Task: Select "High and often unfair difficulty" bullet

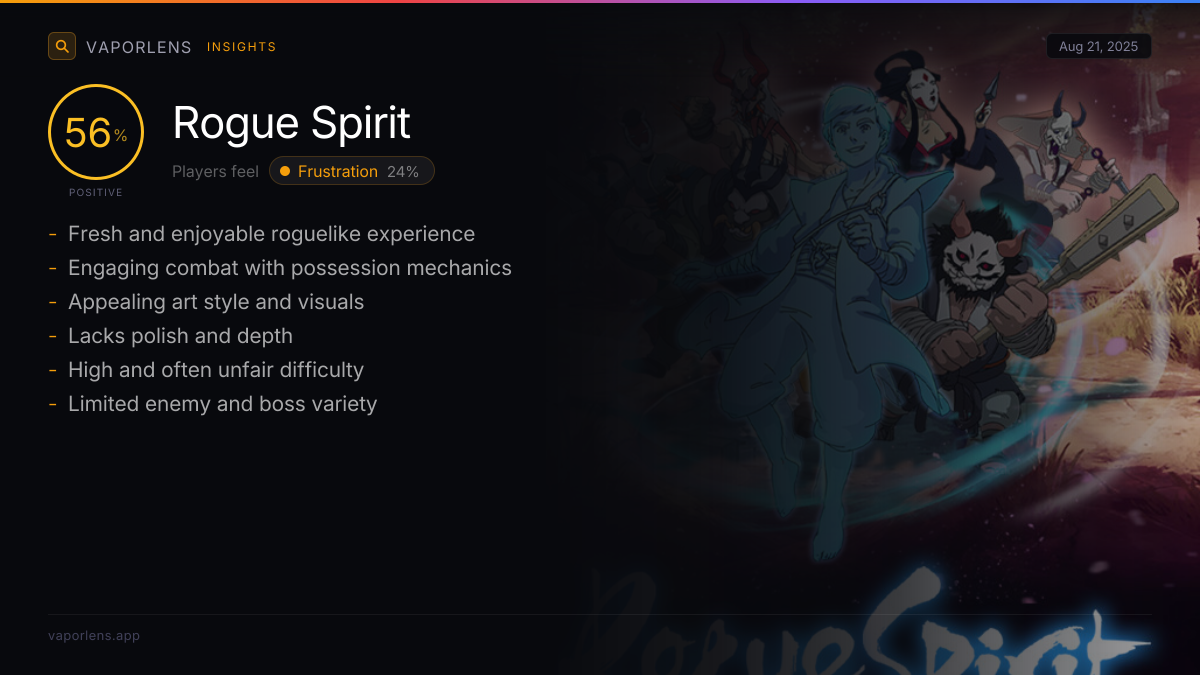Action: point(216,370)
